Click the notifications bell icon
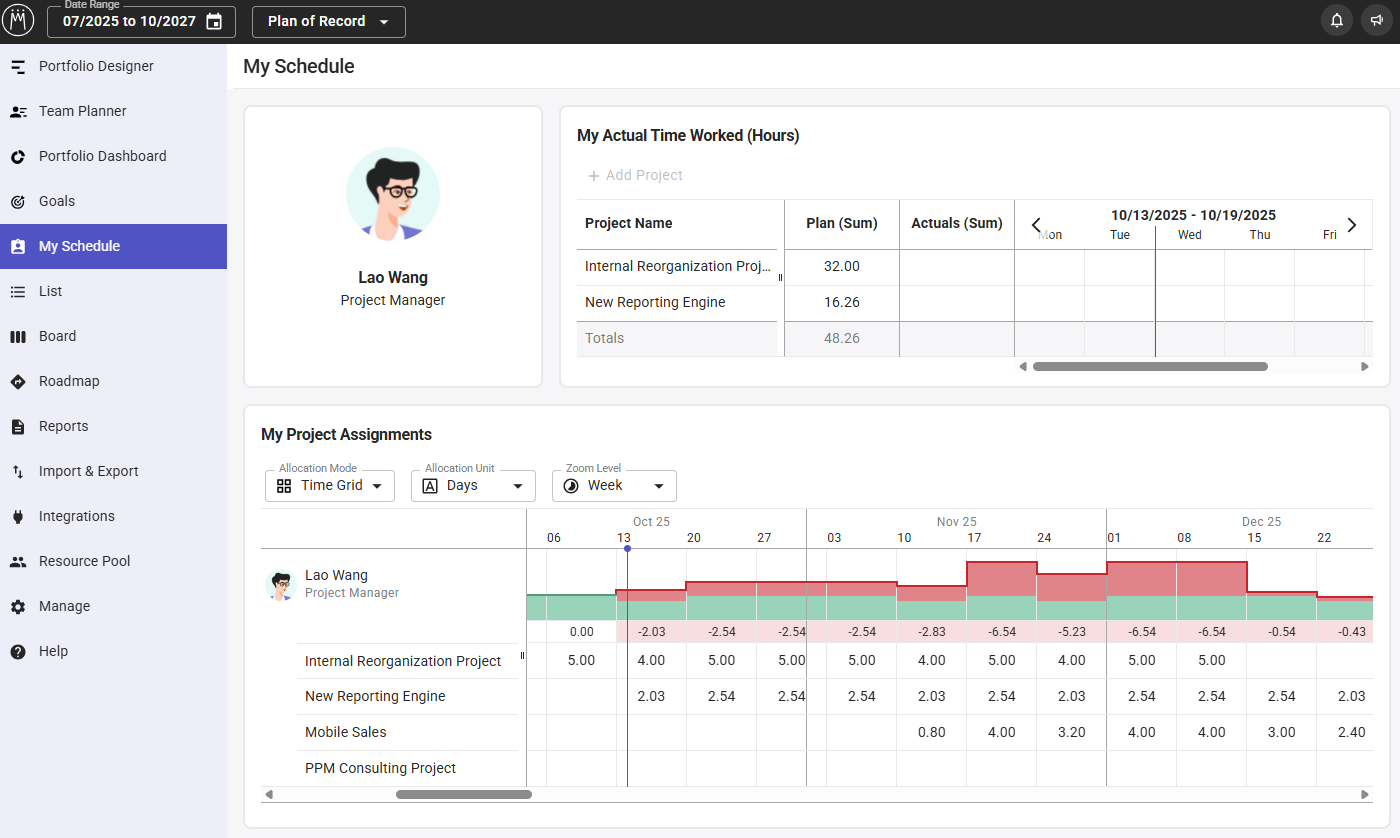 tap(1336, 21)
